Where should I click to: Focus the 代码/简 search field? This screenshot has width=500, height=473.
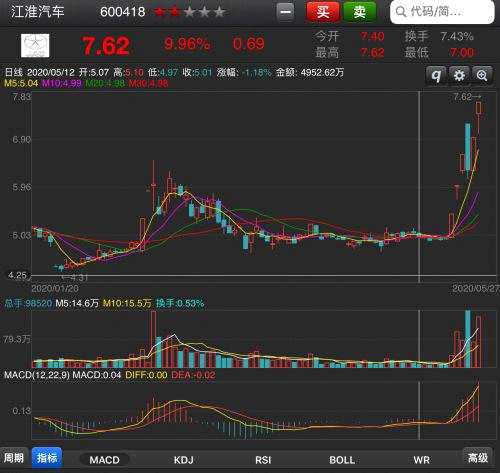click(442, 12)
